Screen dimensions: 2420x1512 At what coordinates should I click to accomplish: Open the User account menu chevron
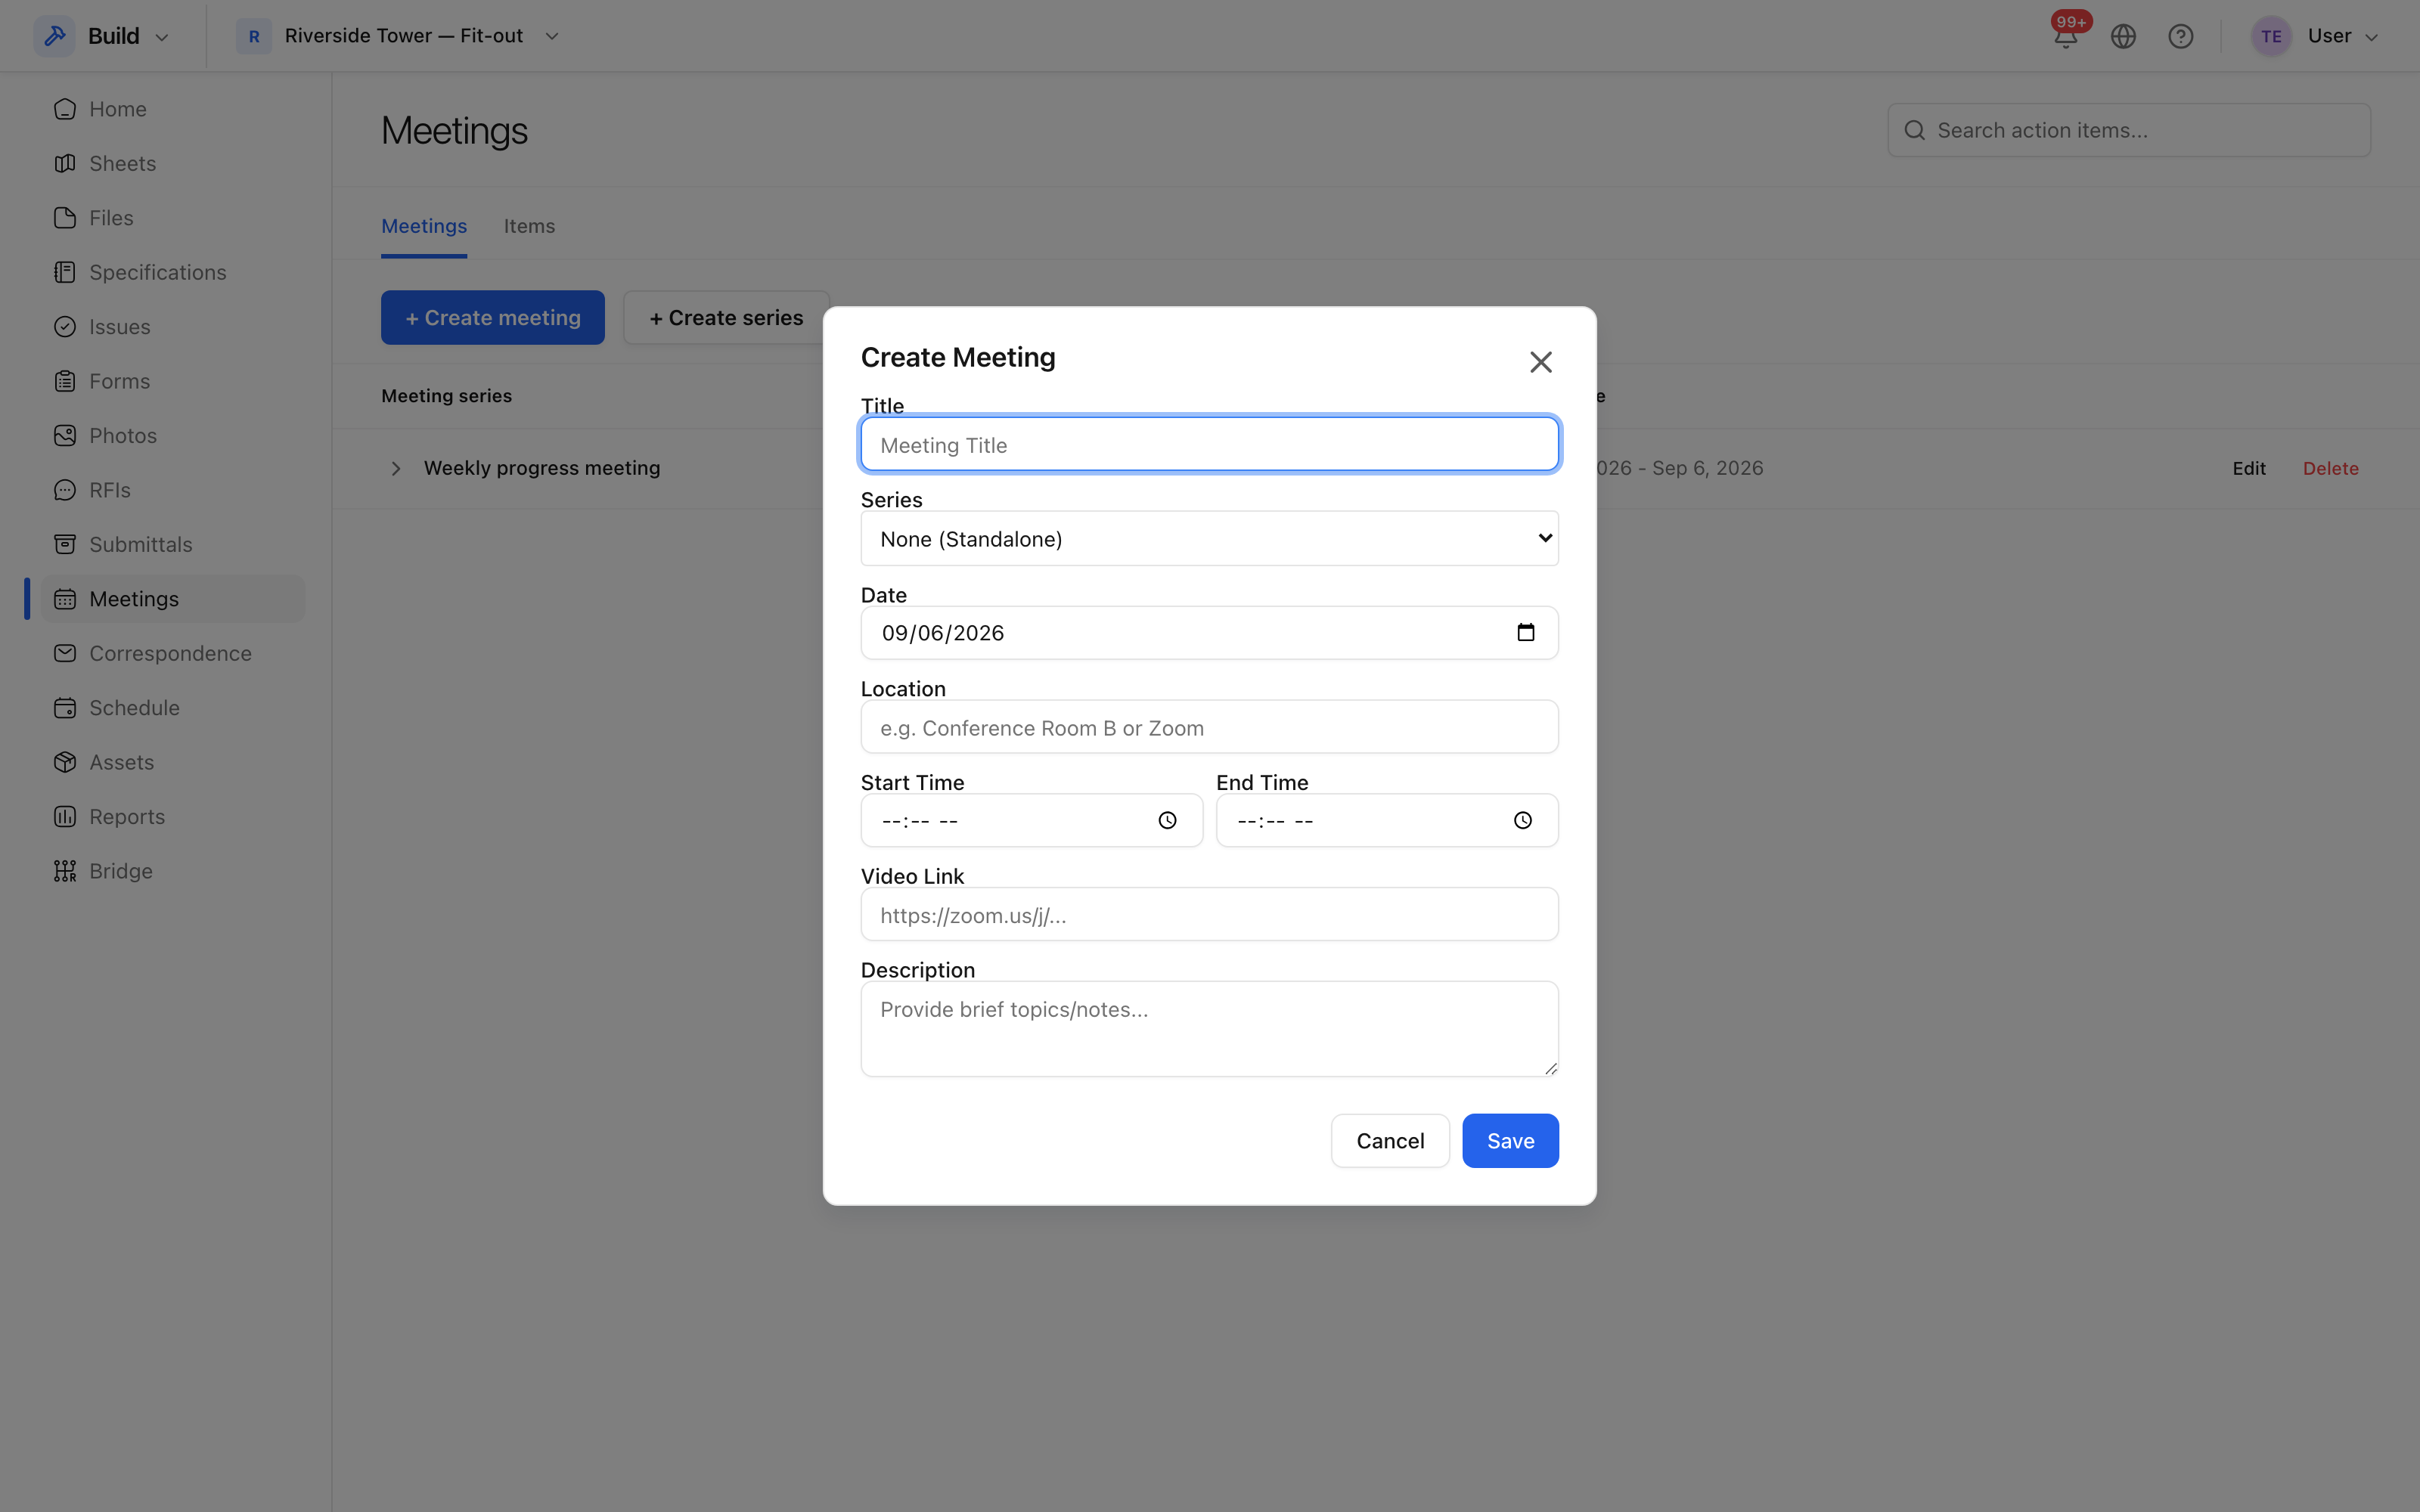click(x=2371, y=37)
